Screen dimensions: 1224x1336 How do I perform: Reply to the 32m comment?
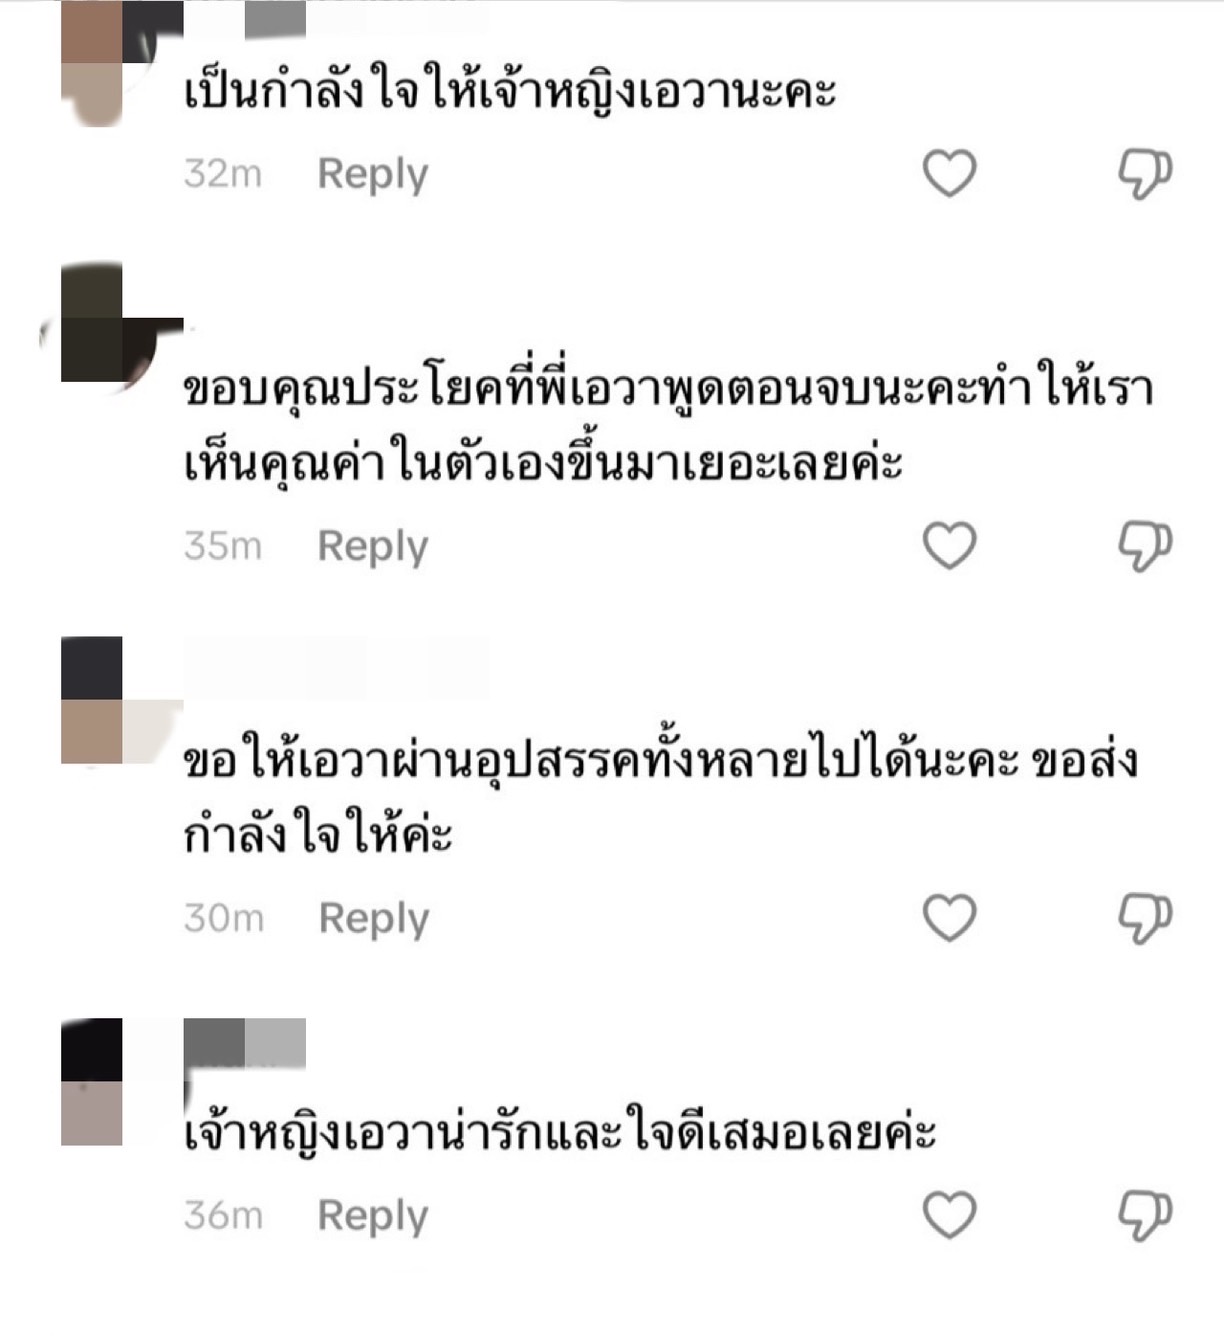(373, 175)
